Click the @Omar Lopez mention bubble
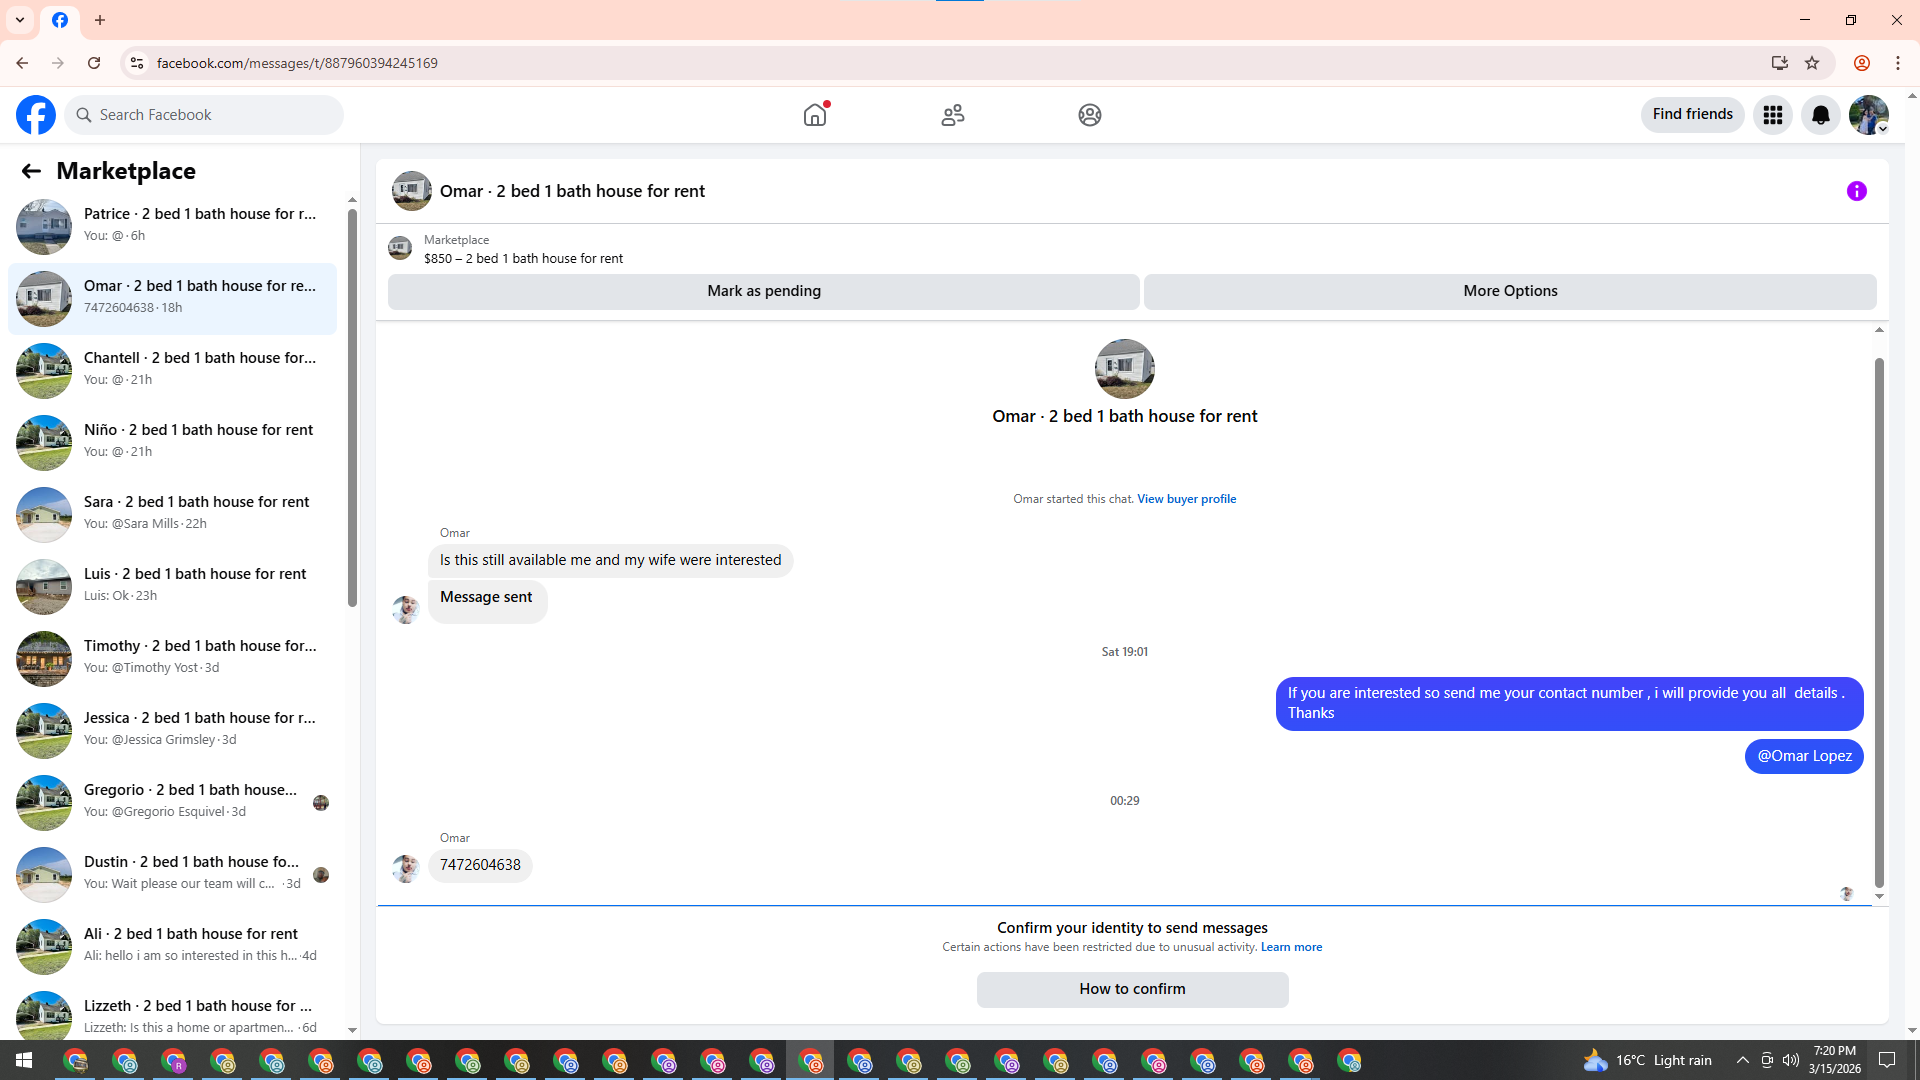Screen dimensions: 1920x1080 click(x=1804, y=756)
